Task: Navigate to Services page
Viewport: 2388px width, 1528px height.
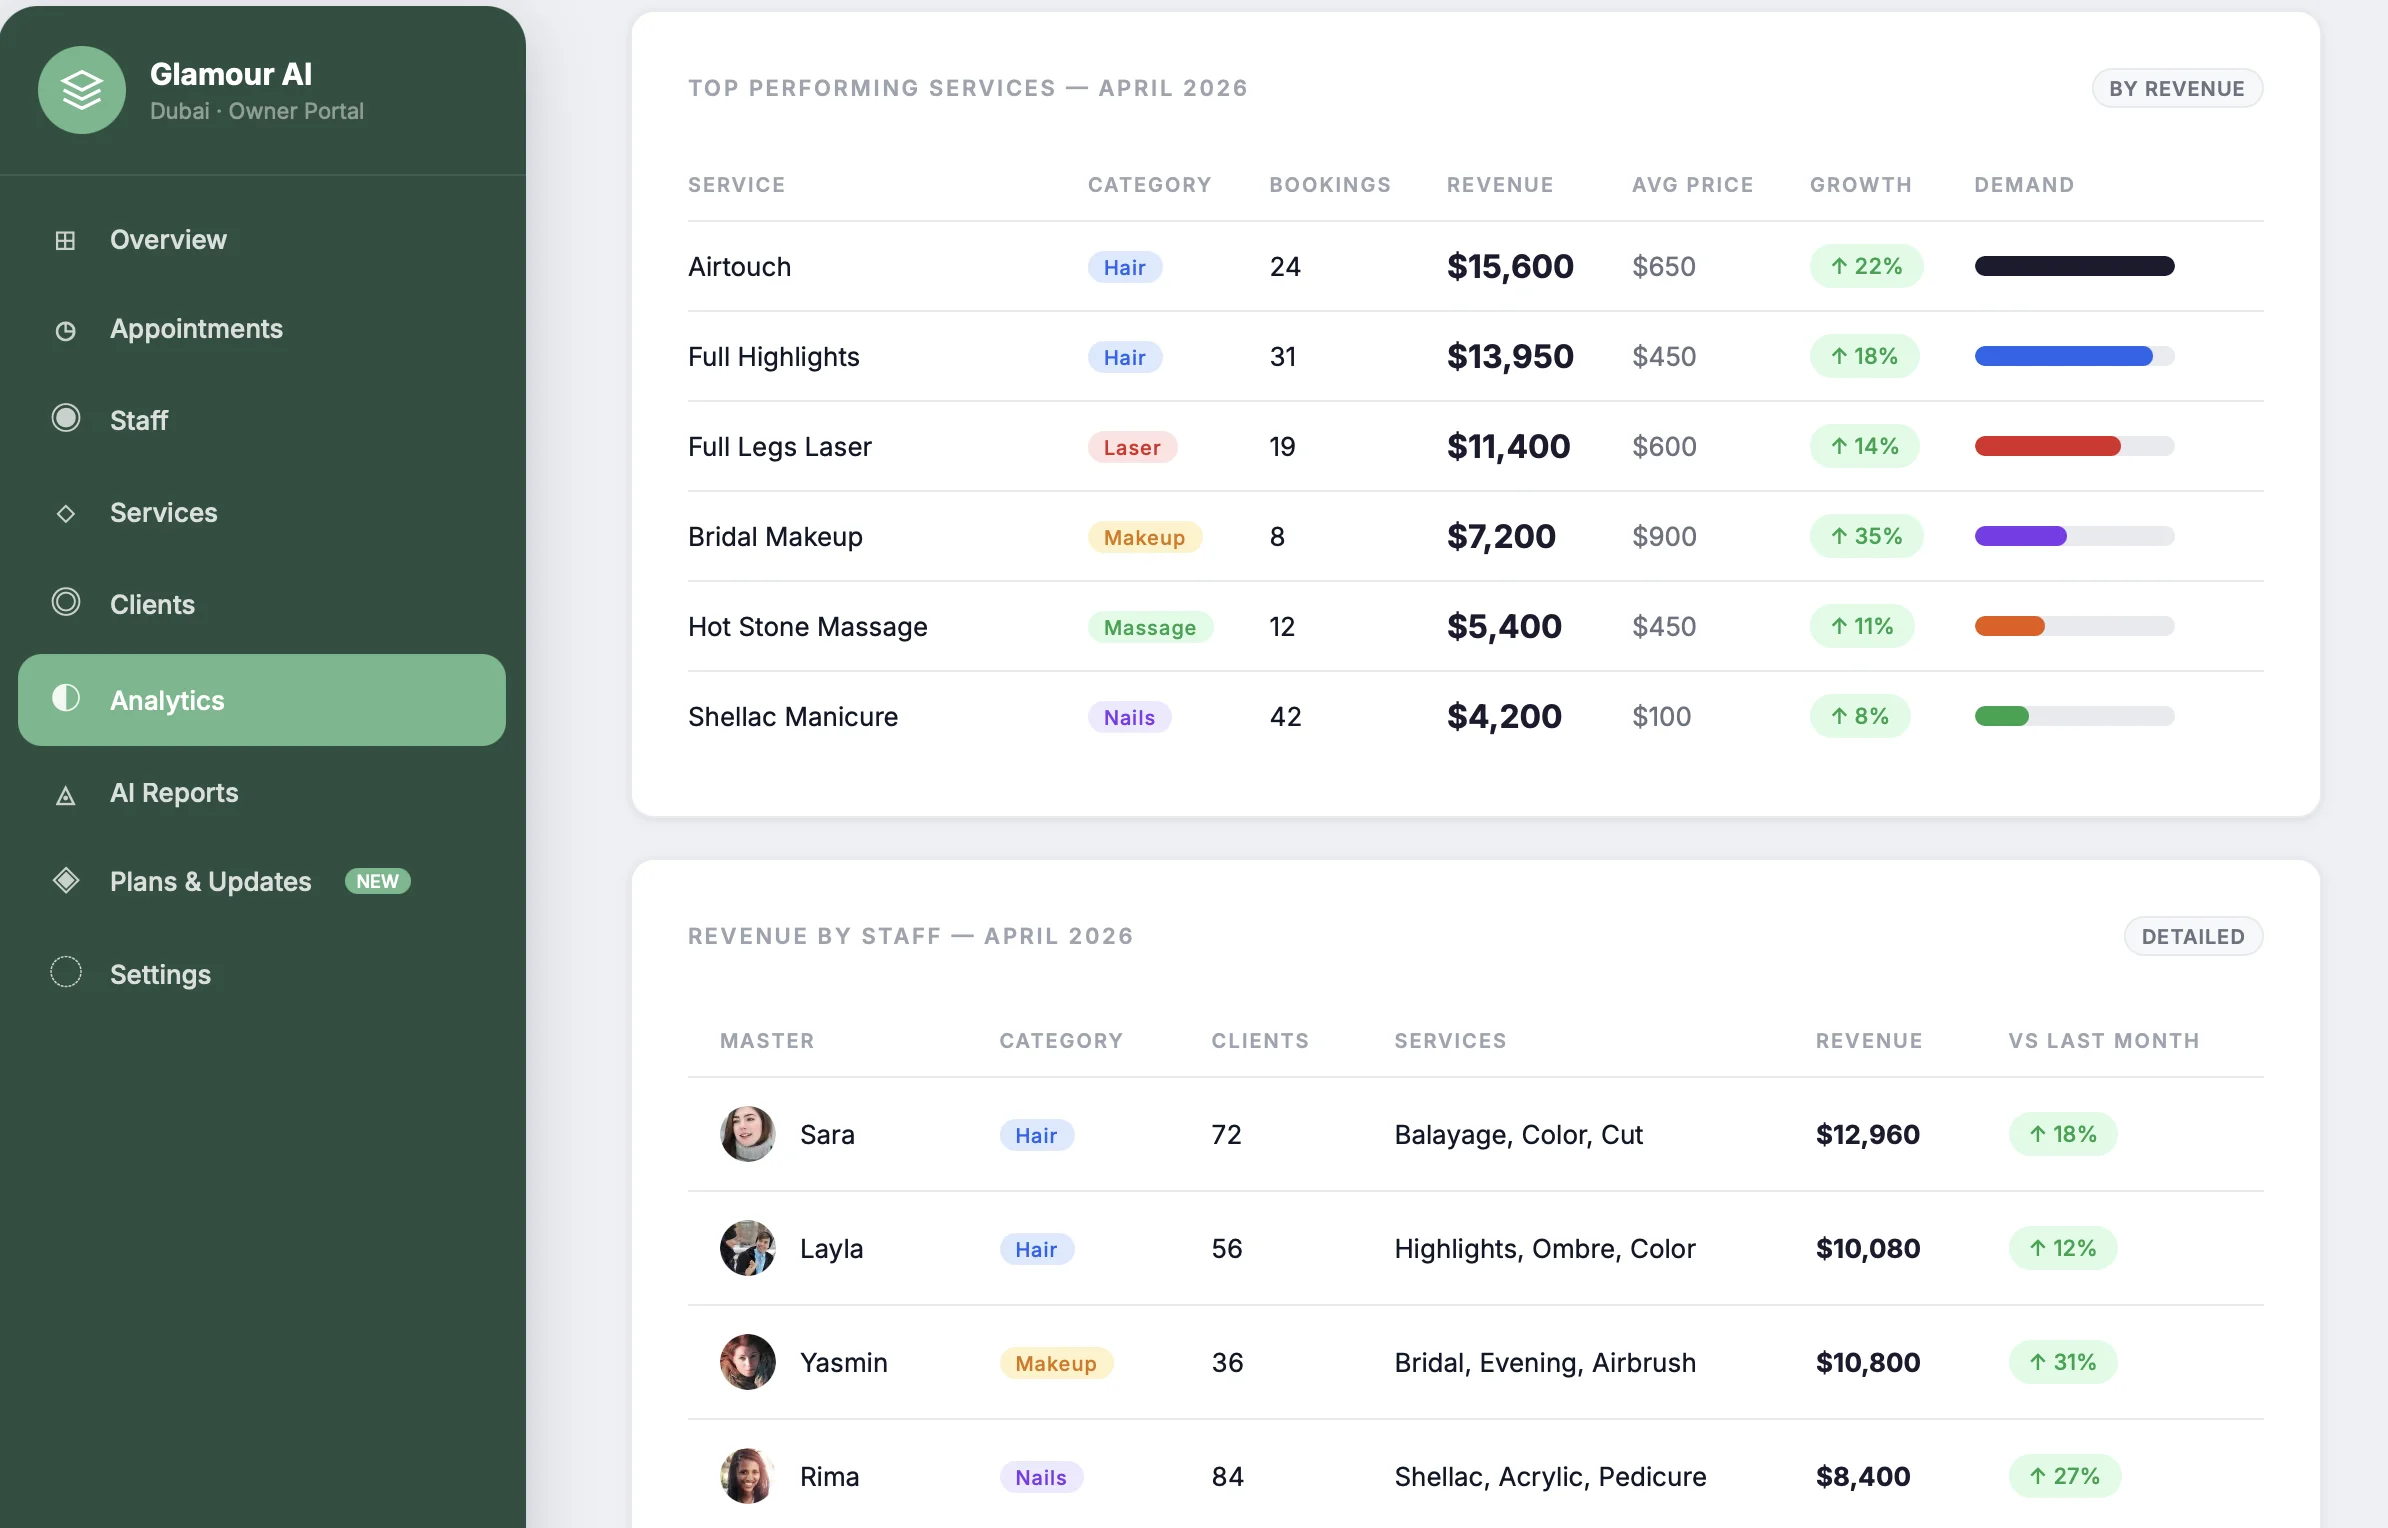Action: coord(262,513)
